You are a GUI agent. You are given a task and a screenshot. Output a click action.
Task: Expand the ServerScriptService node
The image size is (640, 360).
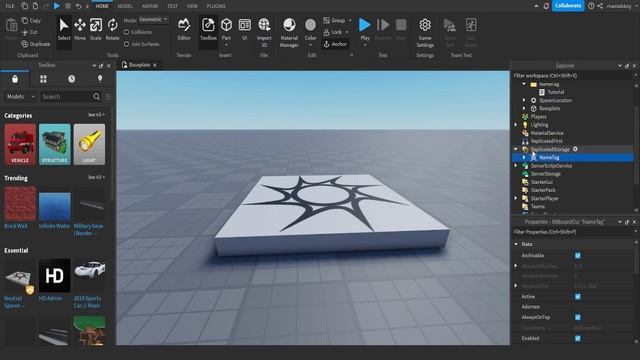tap(516, 166)
